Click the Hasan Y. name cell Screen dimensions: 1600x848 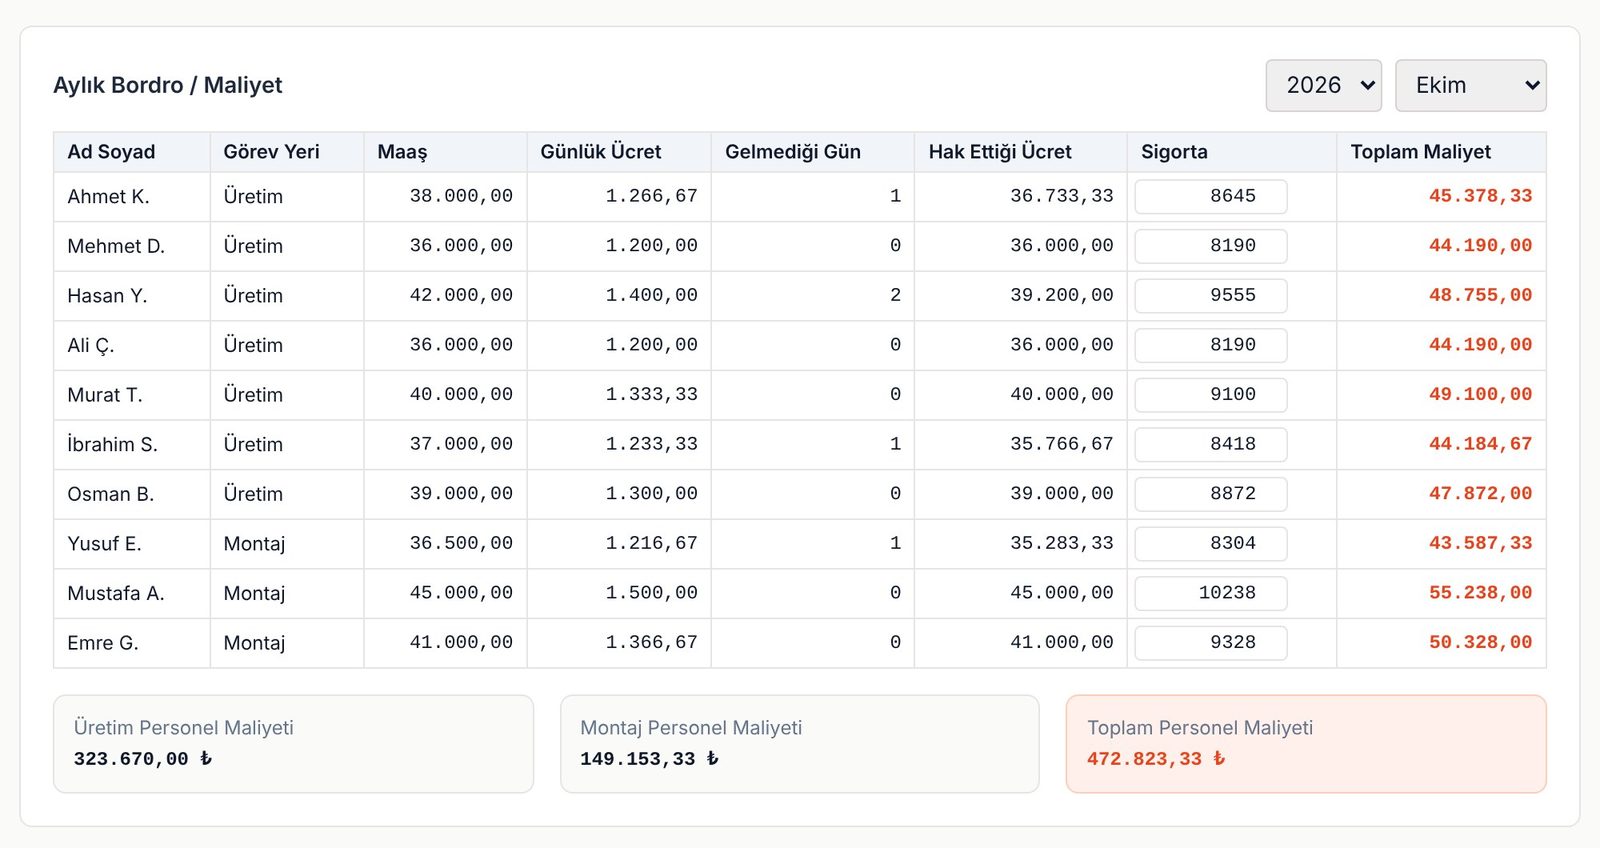click(x=132, y=296)
